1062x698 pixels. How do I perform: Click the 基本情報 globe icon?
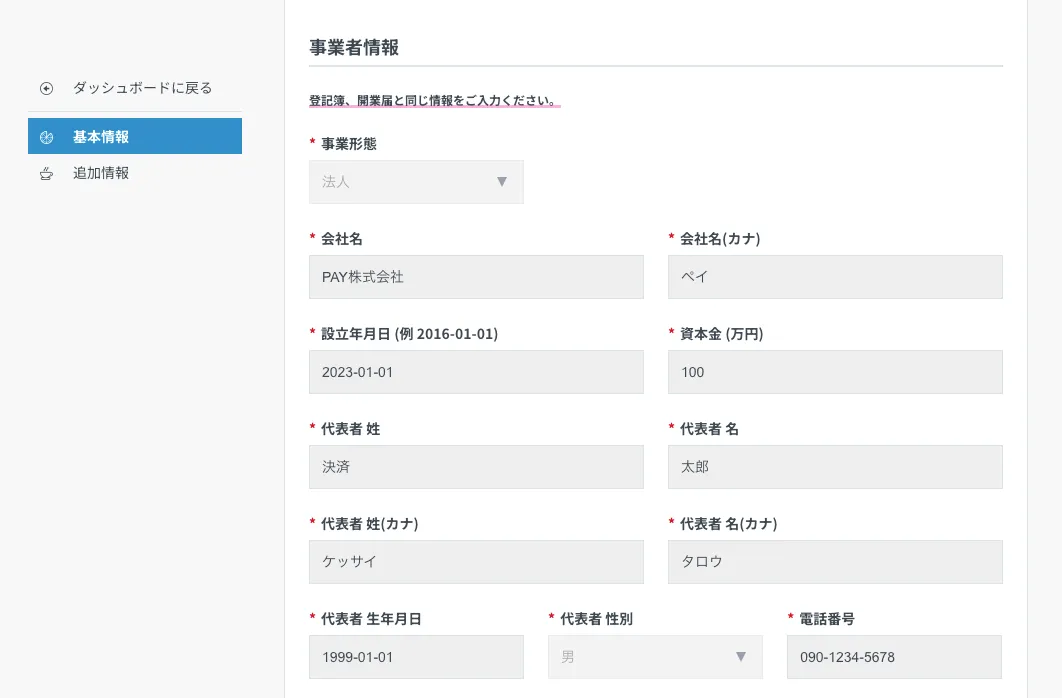click(46, 137)
